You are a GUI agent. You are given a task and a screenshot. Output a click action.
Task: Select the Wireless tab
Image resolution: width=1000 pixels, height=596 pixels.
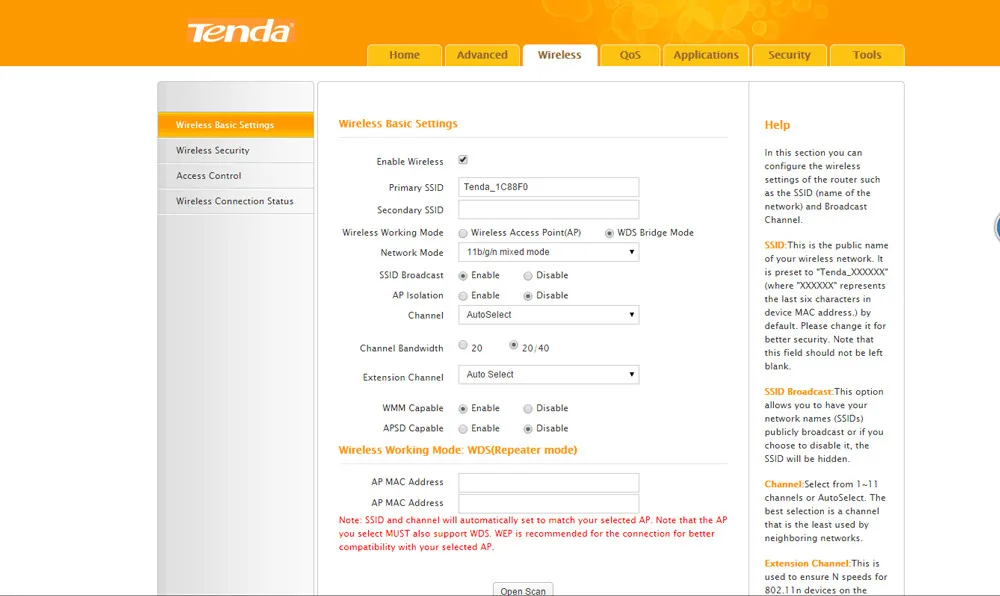point(559,55)
